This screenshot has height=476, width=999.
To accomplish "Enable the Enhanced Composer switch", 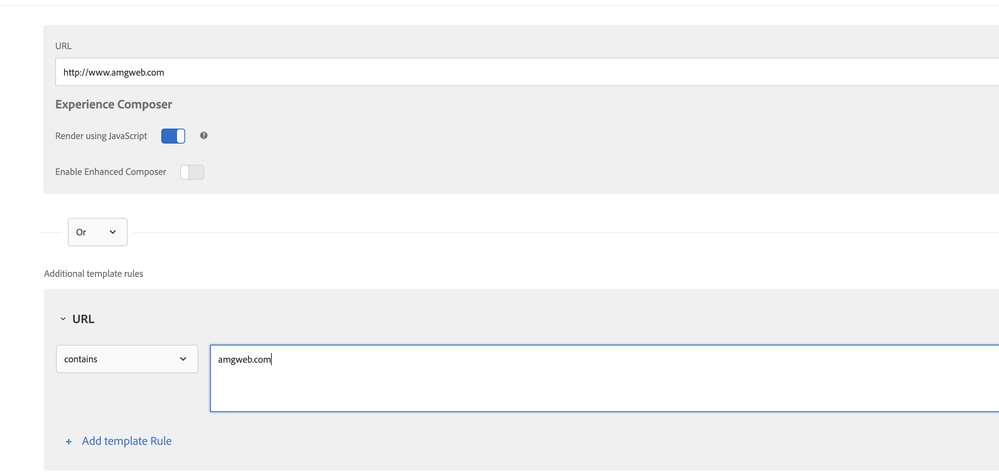I will [192, 172].
